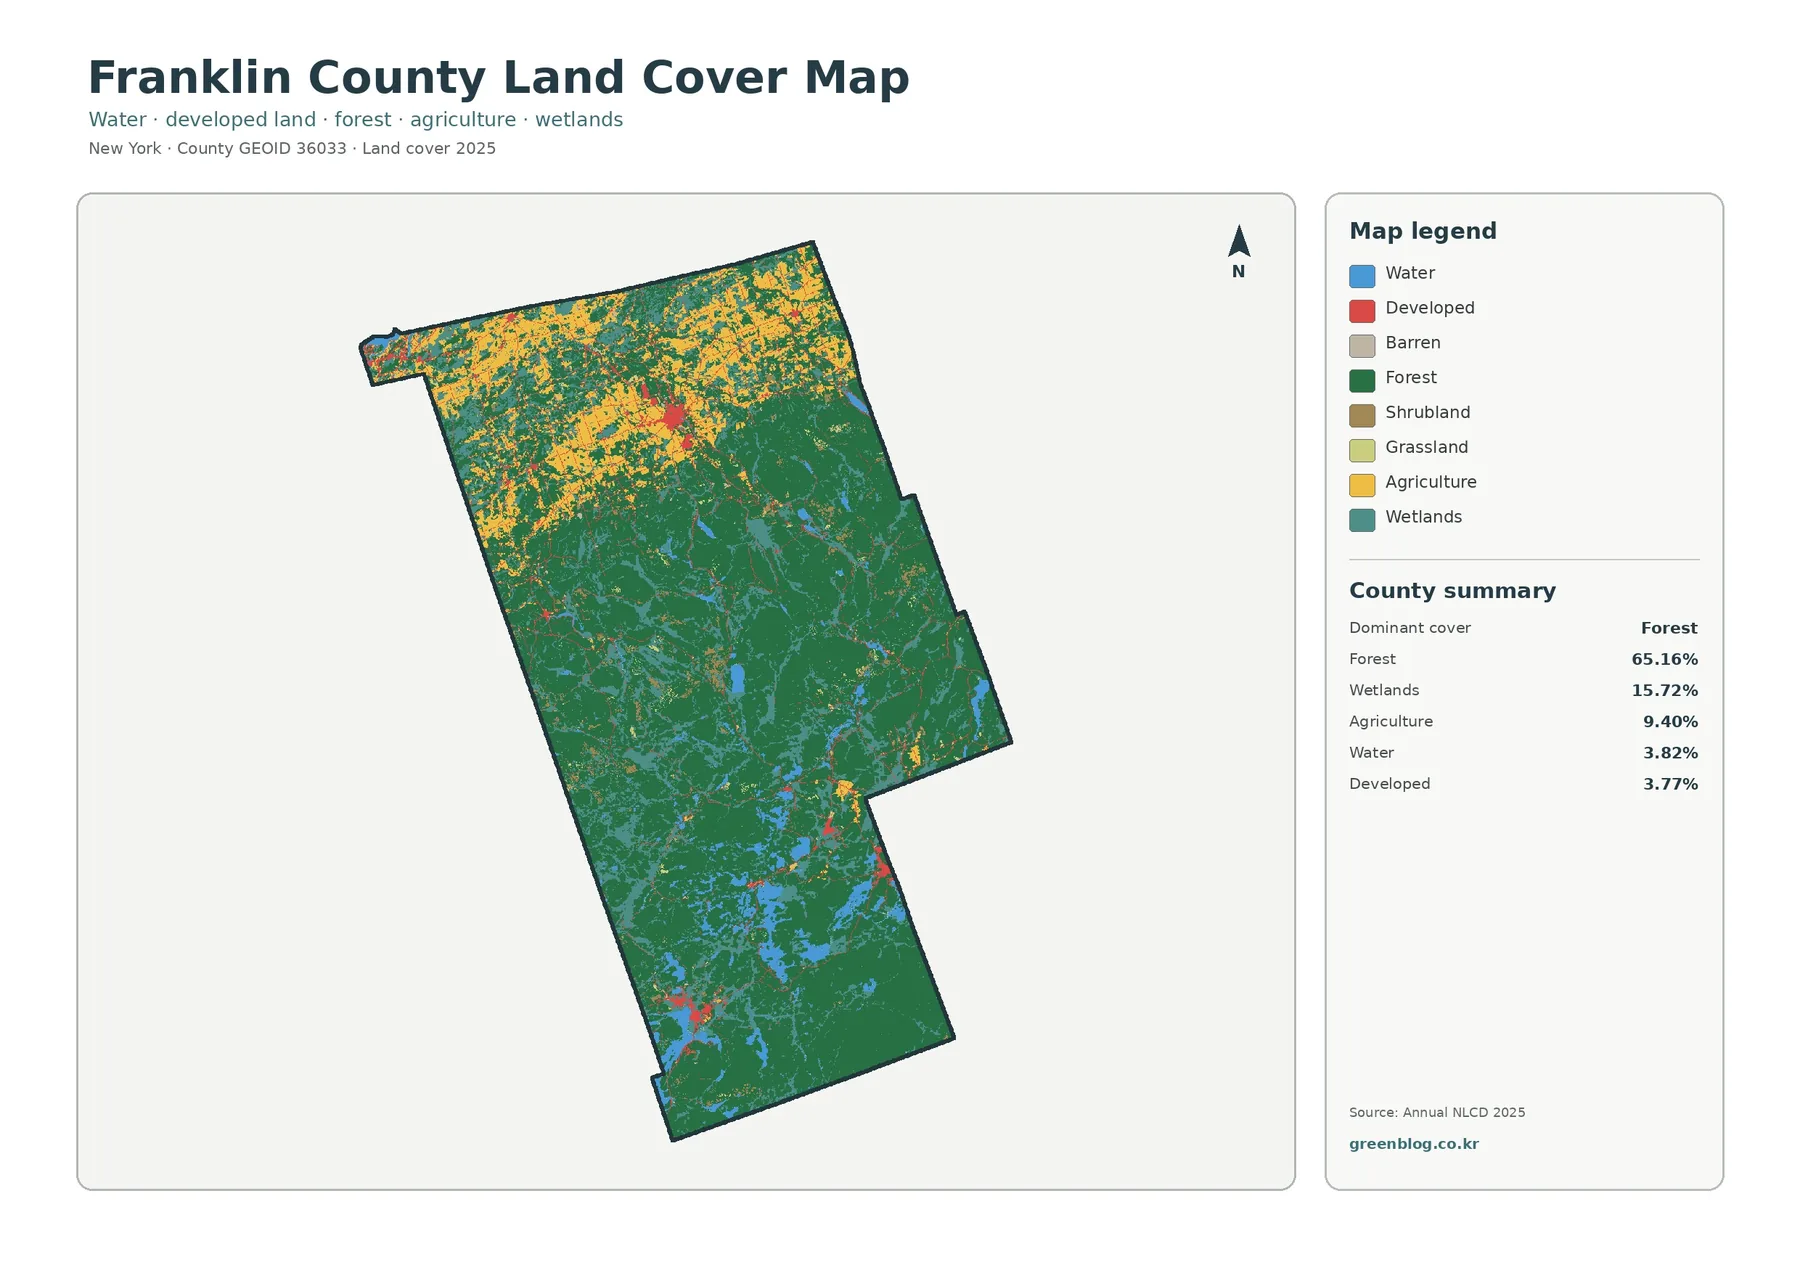Click the 'Map legend' heading

[1422, 231]
